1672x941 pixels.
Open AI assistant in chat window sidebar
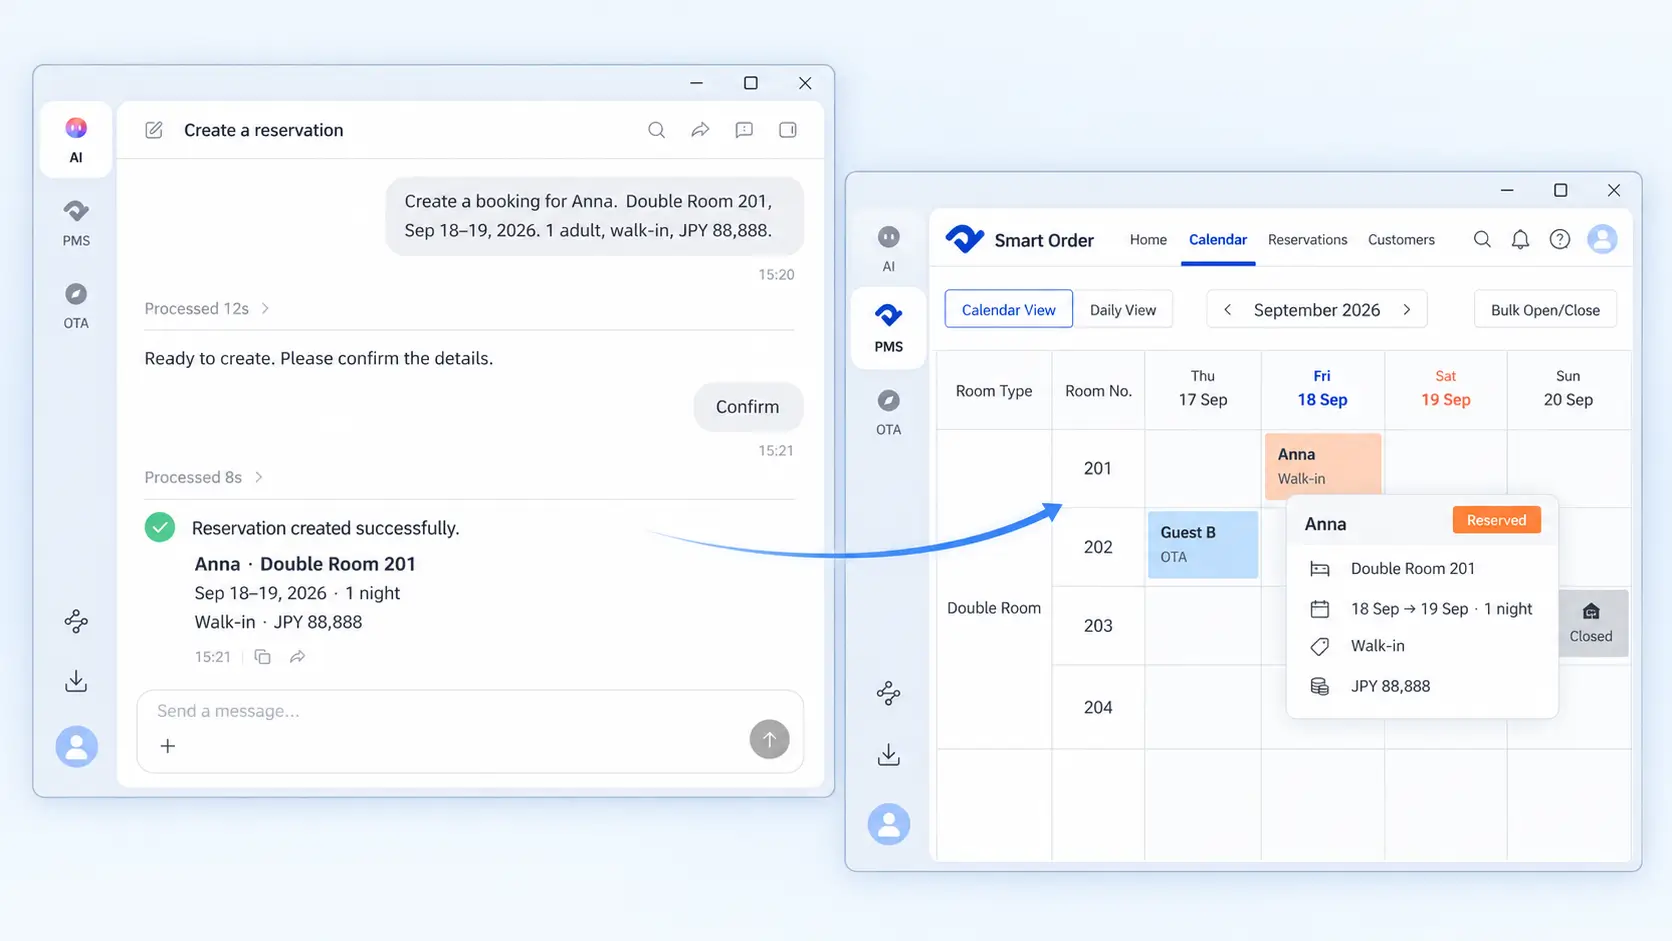tap(76, 140)
